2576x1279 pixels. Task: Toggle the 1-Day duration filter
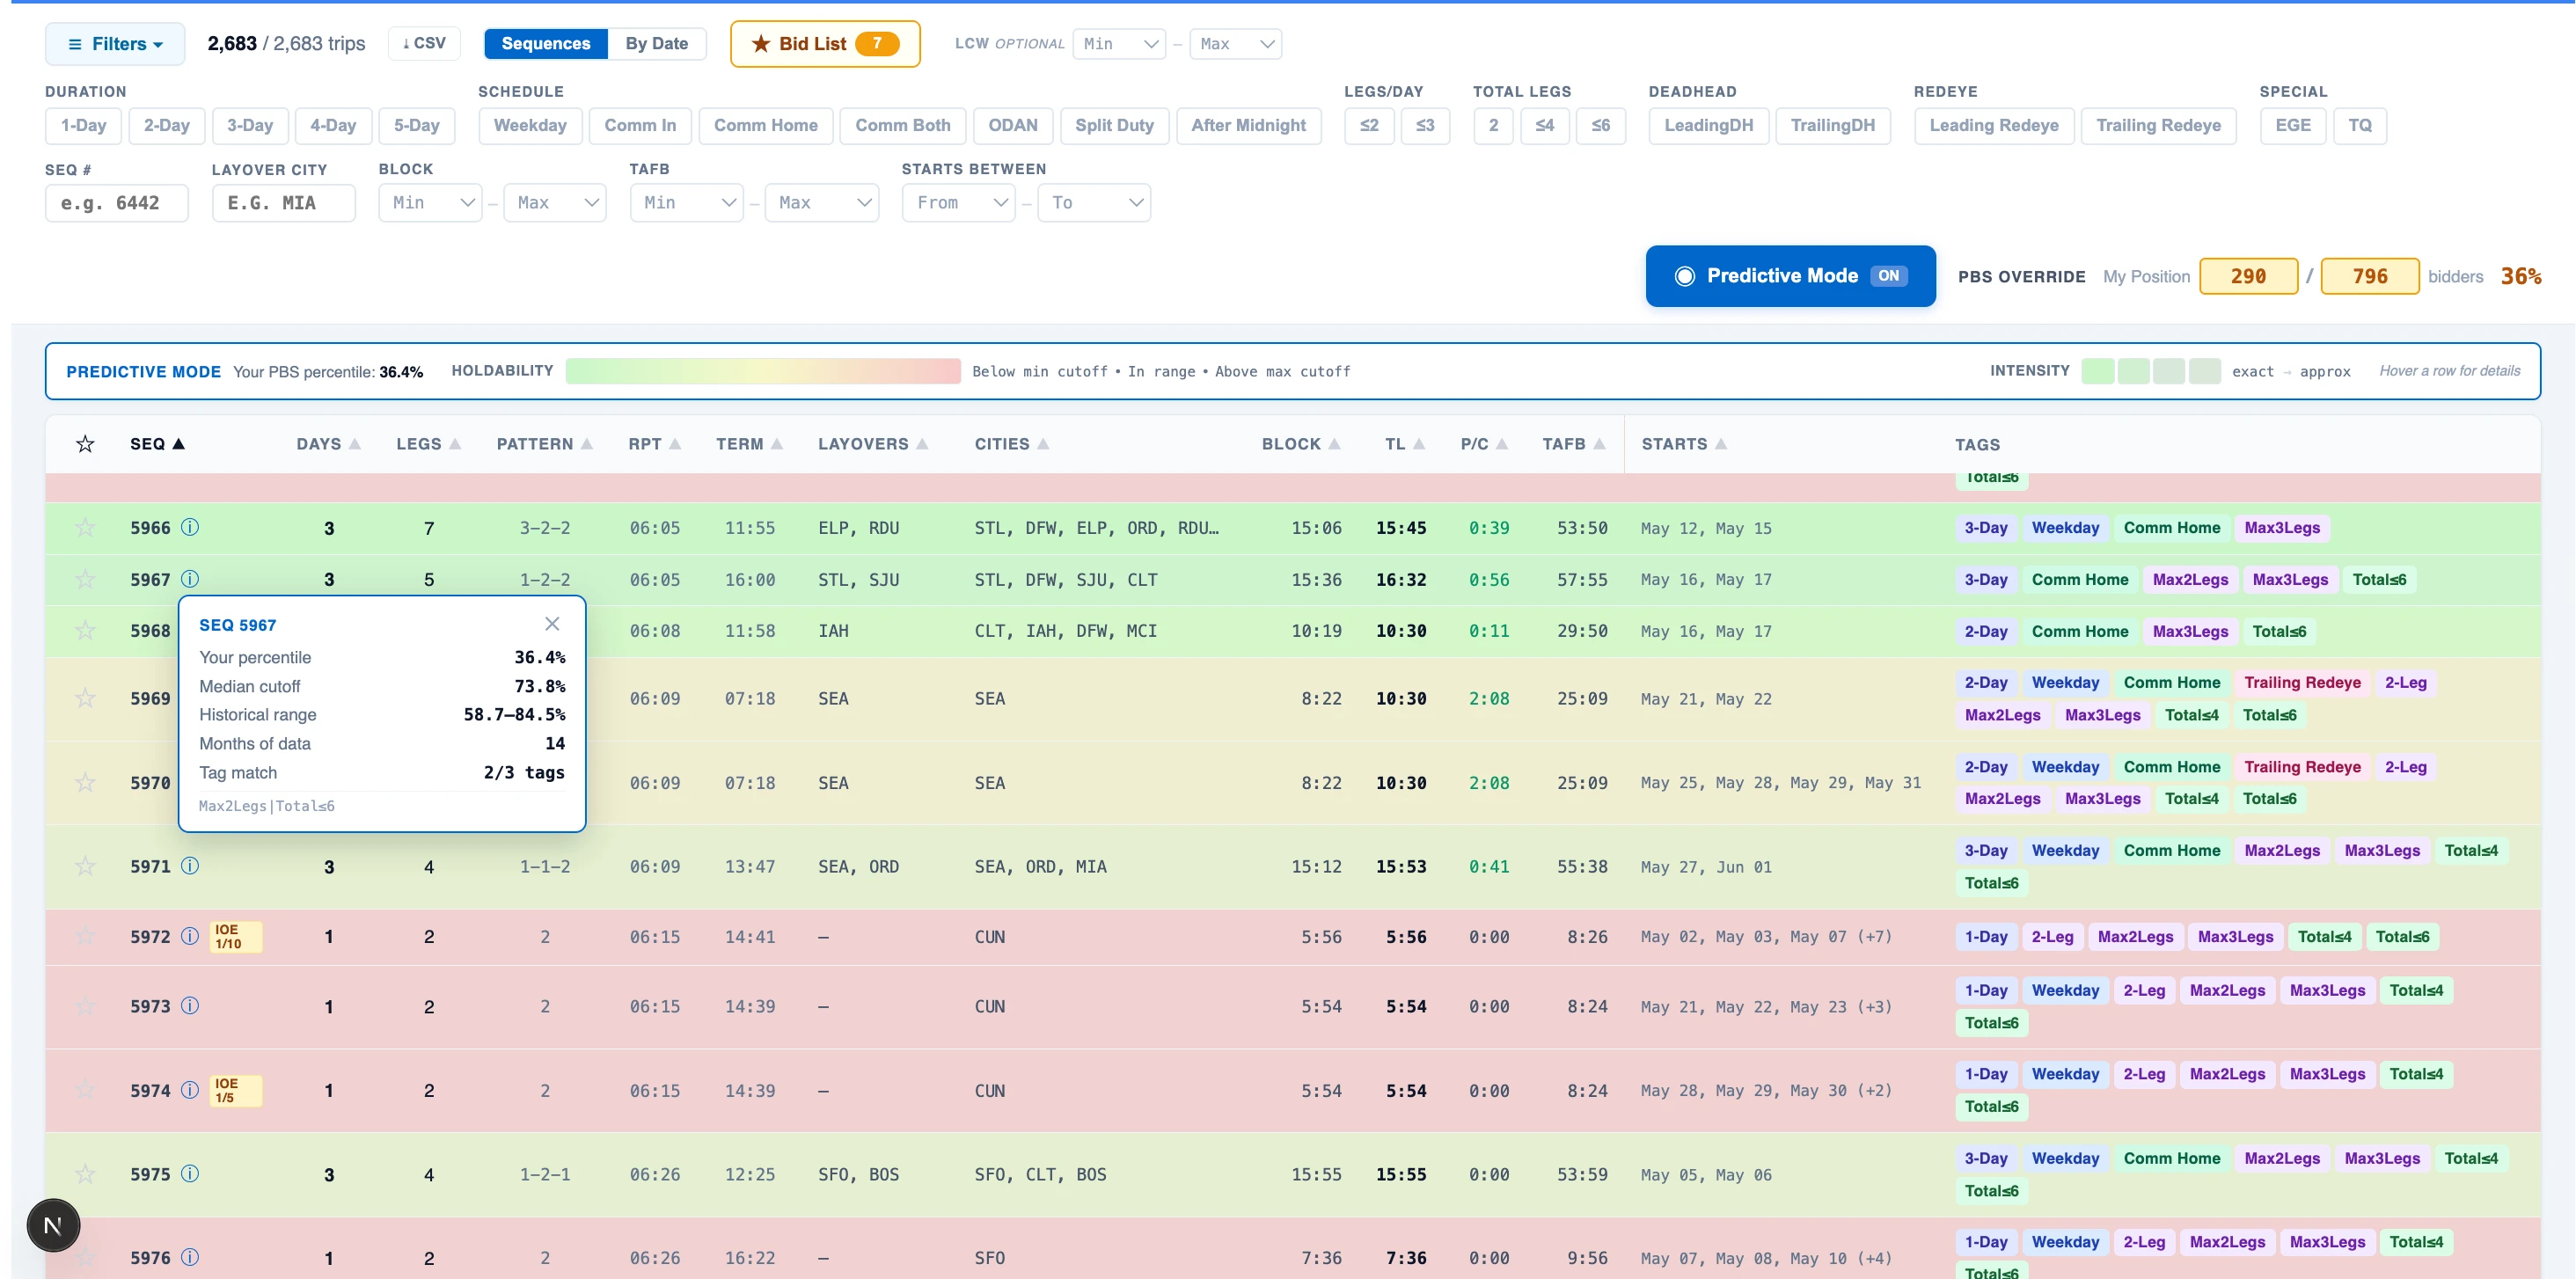click(x=83, y=126)
